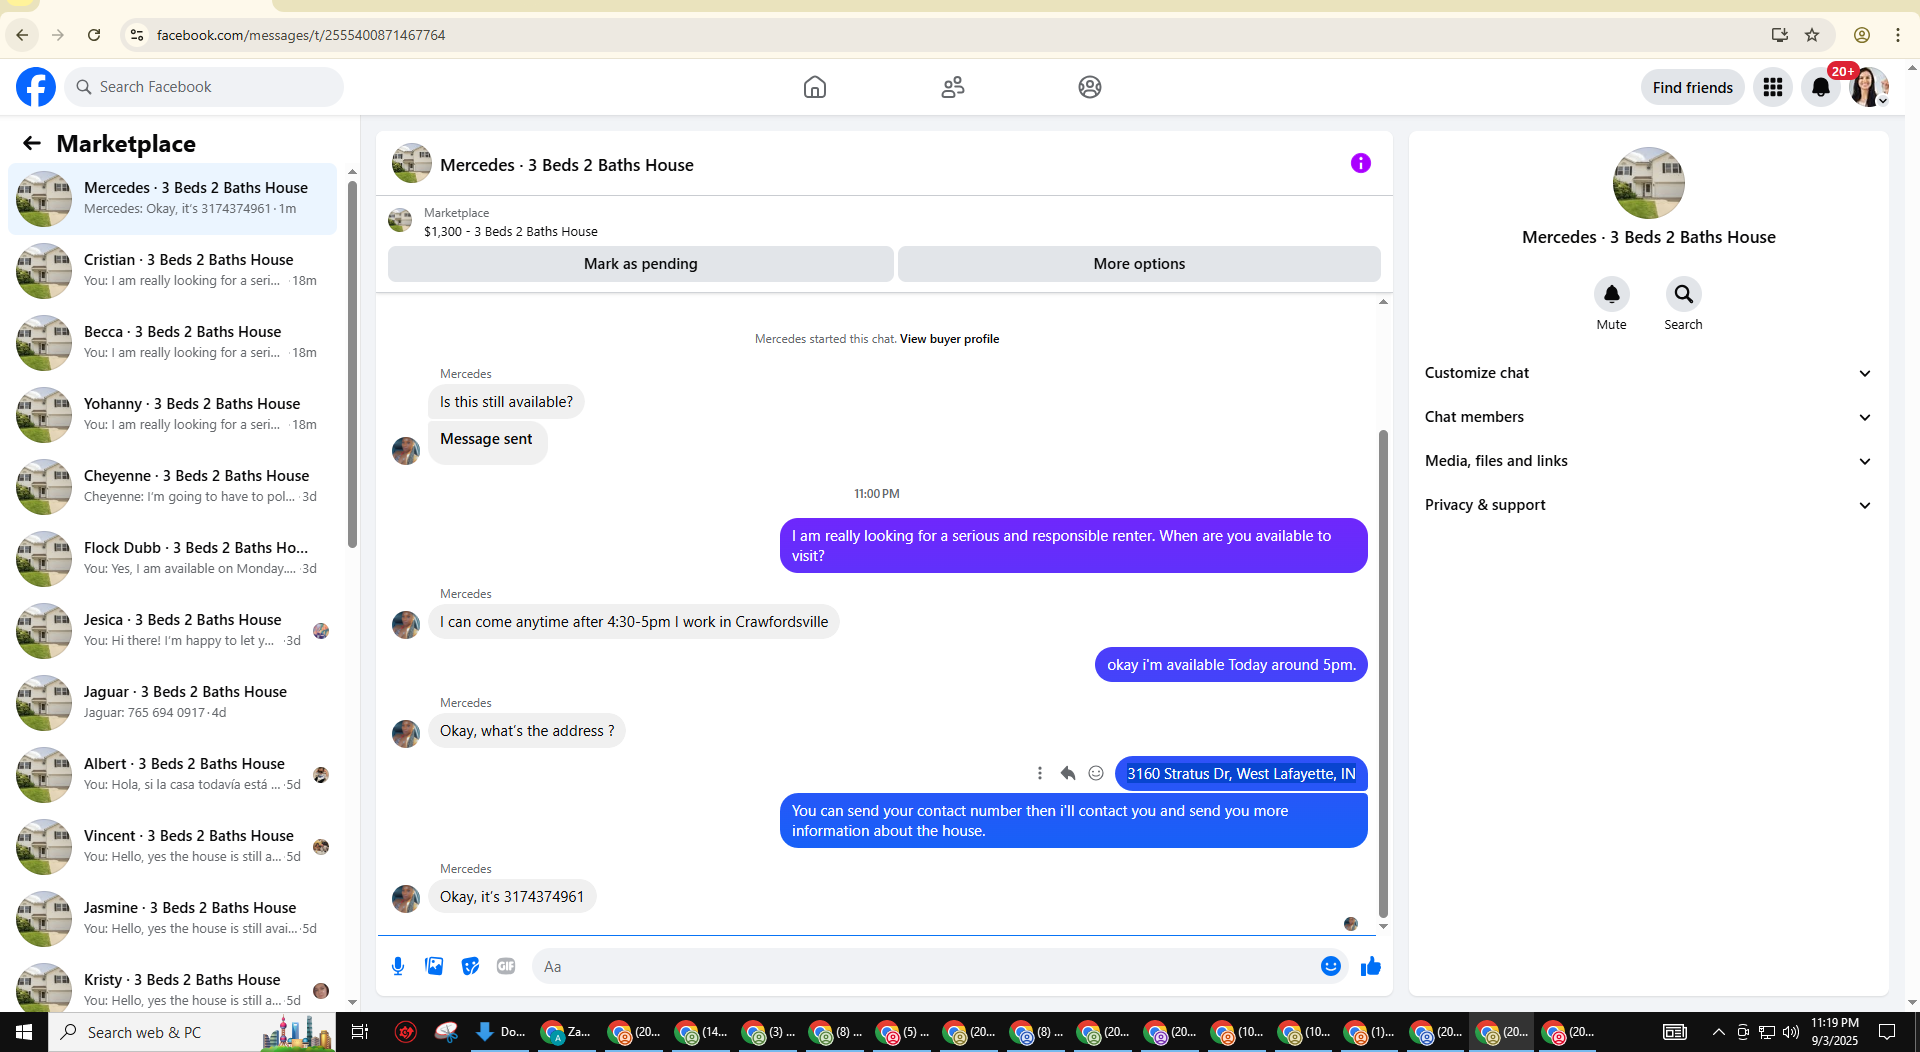Click the browser address bar URL
The image size is (1920, 1052).
[301, 35]
